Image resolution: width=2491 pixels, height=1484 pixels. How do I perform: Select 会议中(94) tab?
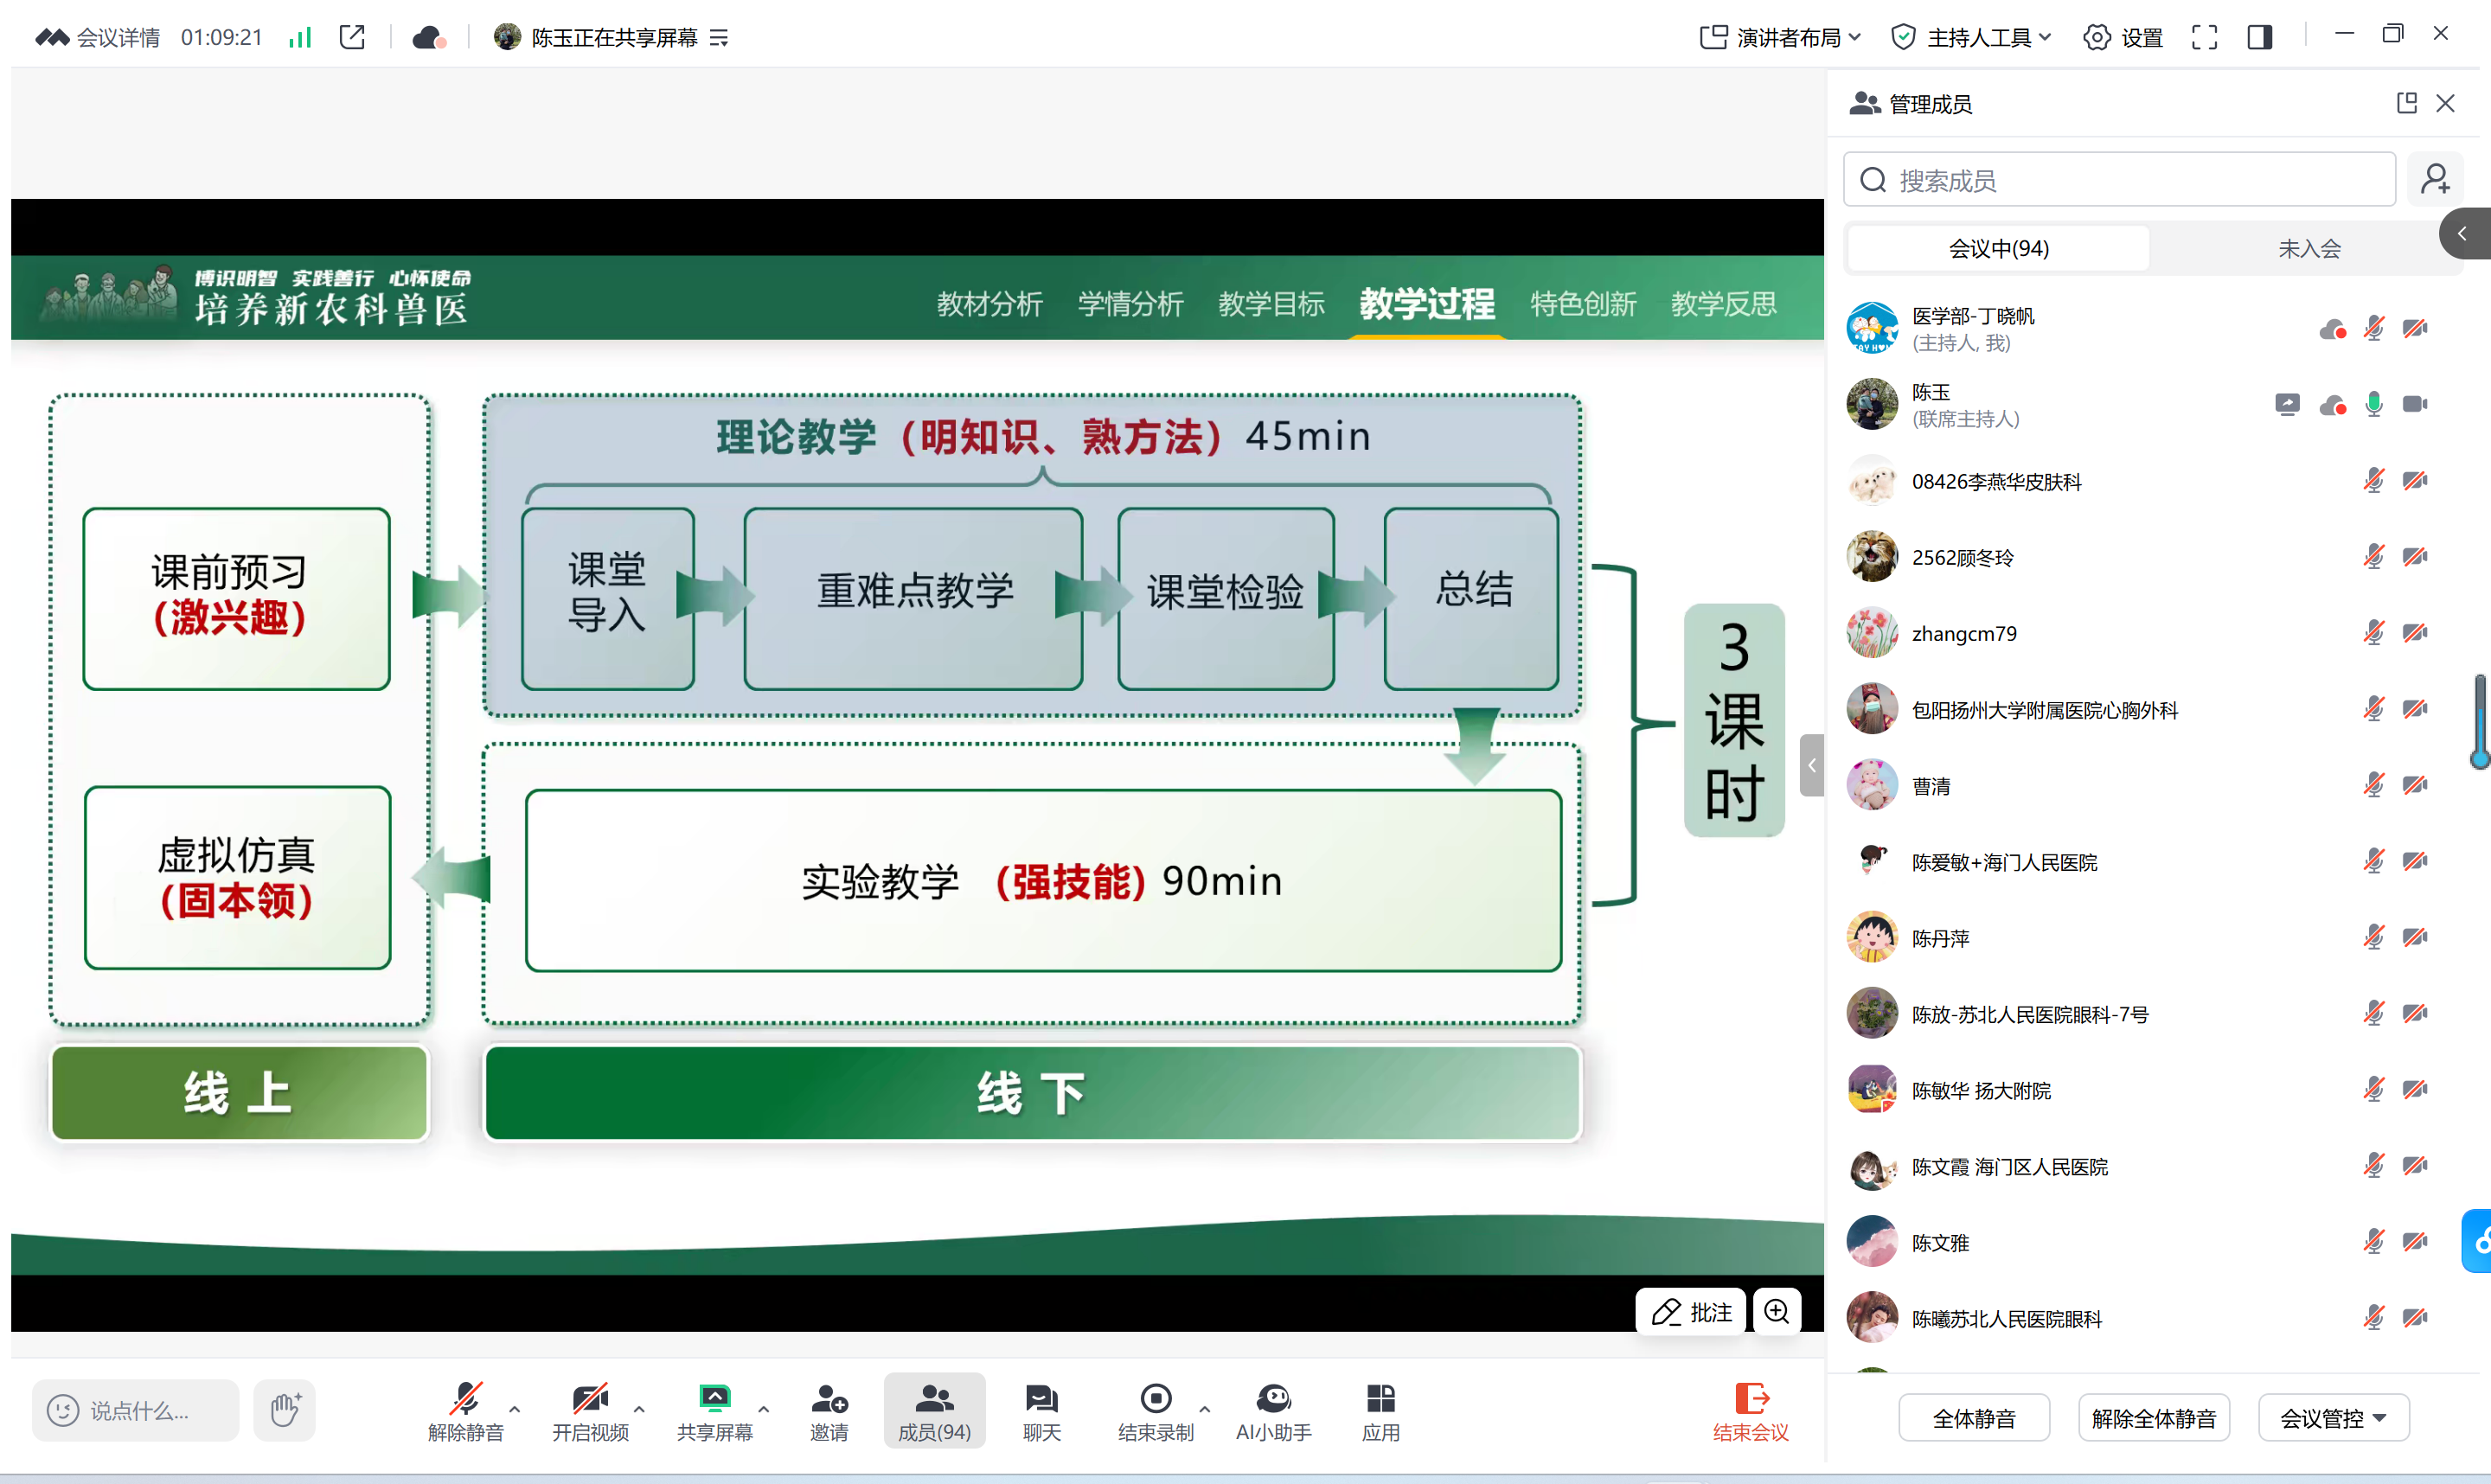(x=1998, y=248)
